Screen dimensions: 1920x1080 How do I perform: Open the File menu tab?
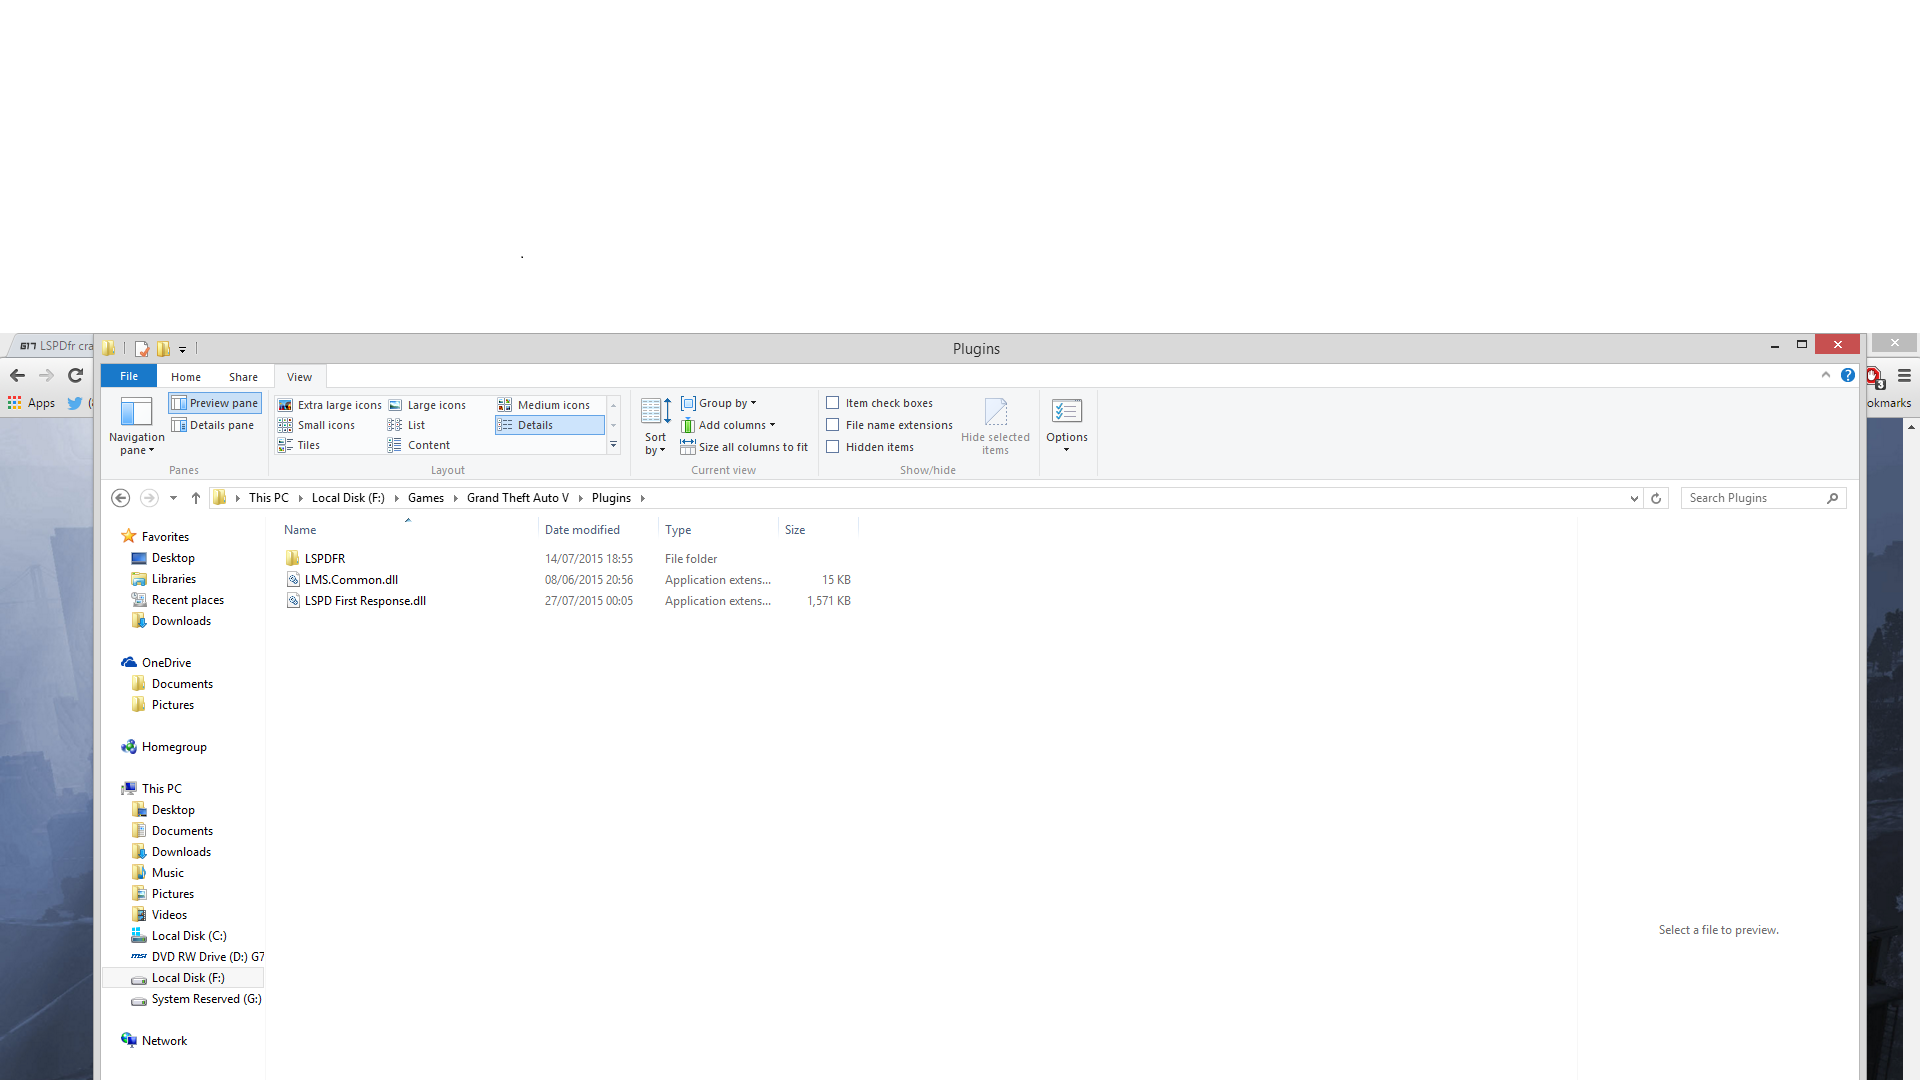[129, 376]
